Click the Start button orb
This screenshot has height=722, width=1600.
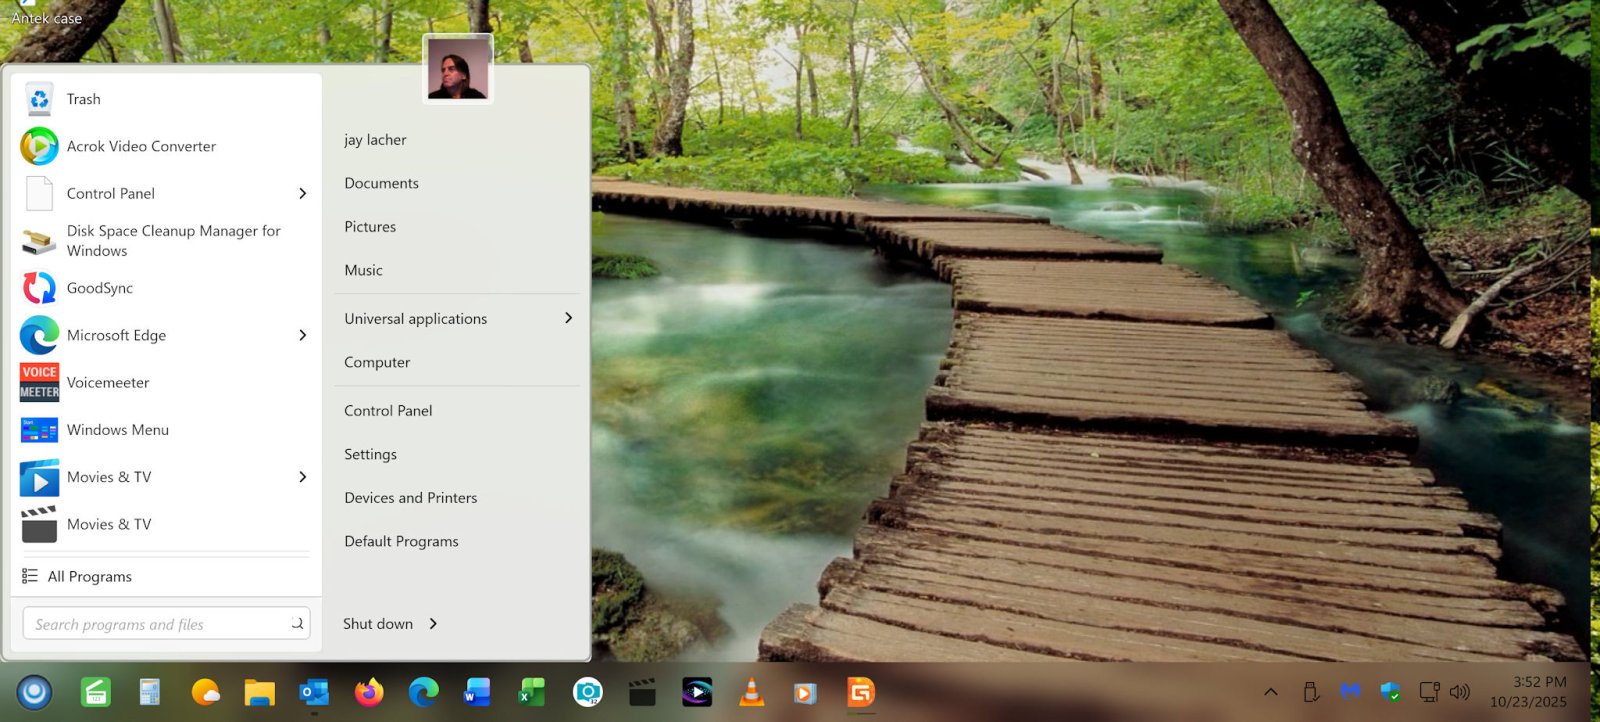pyautogui.click(x=34, y=692)
